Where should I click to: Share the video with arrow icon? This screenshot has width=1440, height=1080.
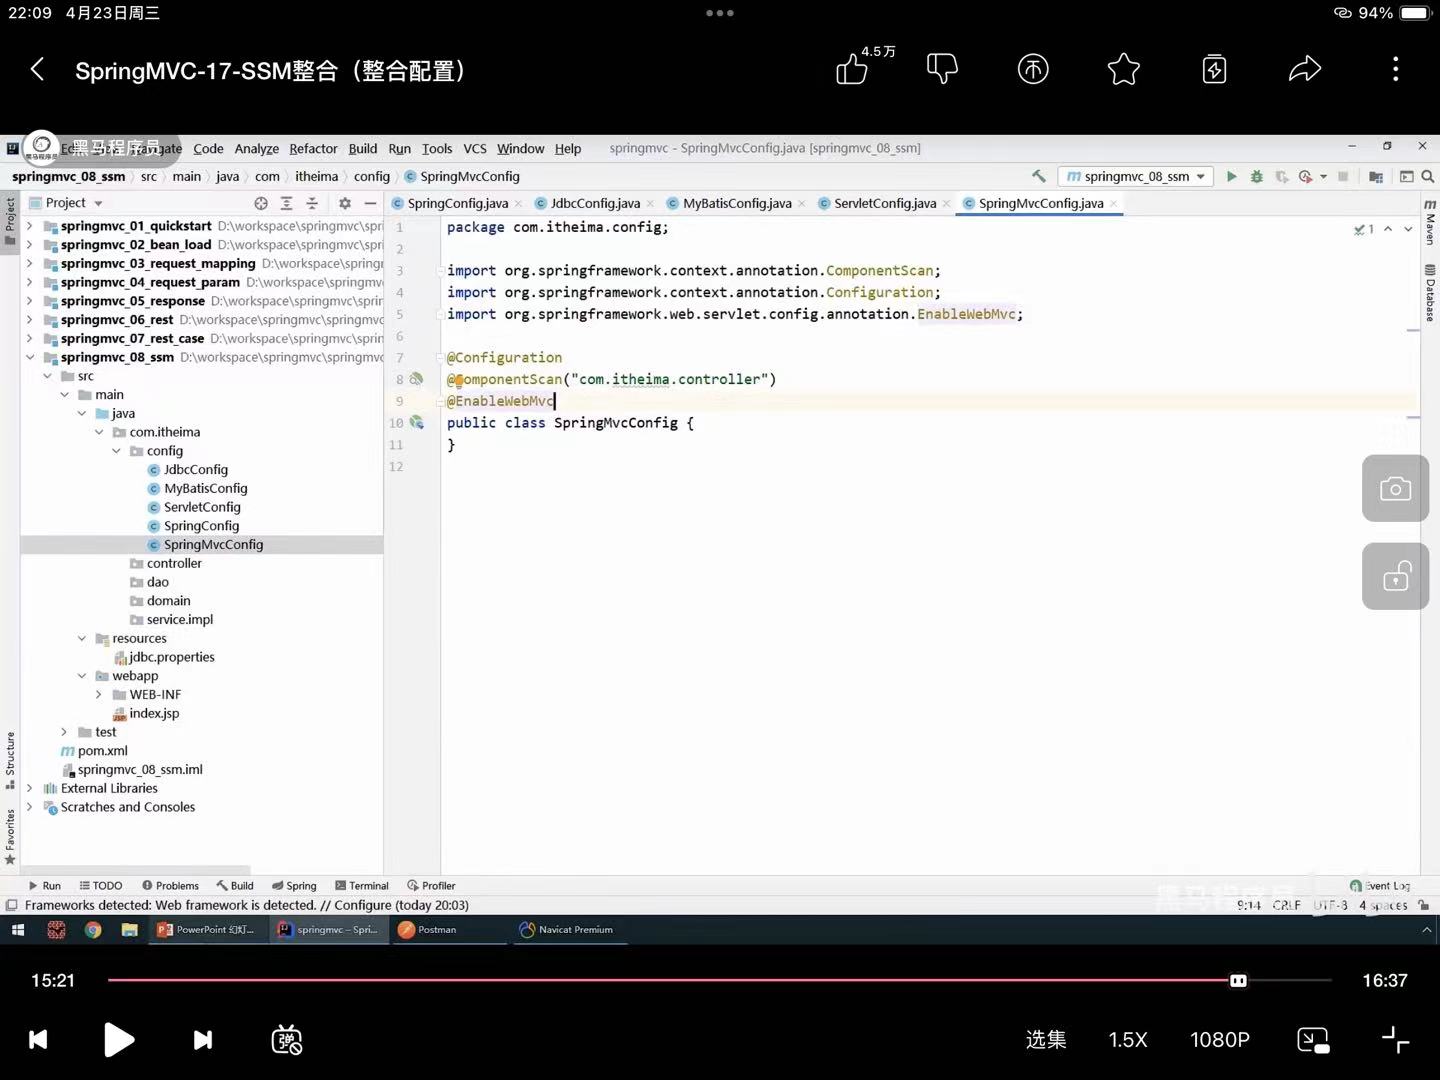coord(1305,69)
